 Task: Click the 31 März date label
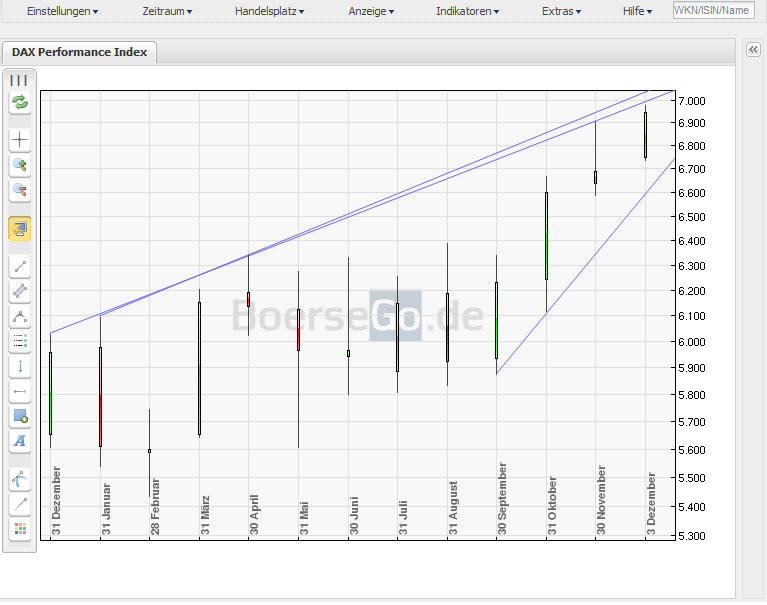(x=204, y=515)
